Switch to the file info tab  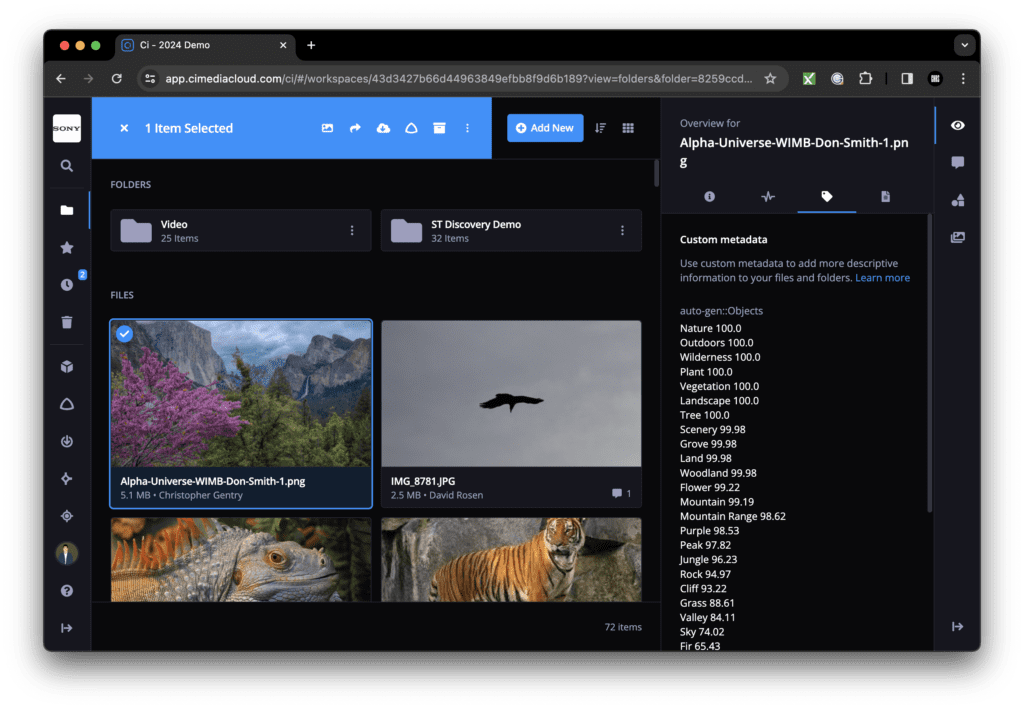[710, 197]
